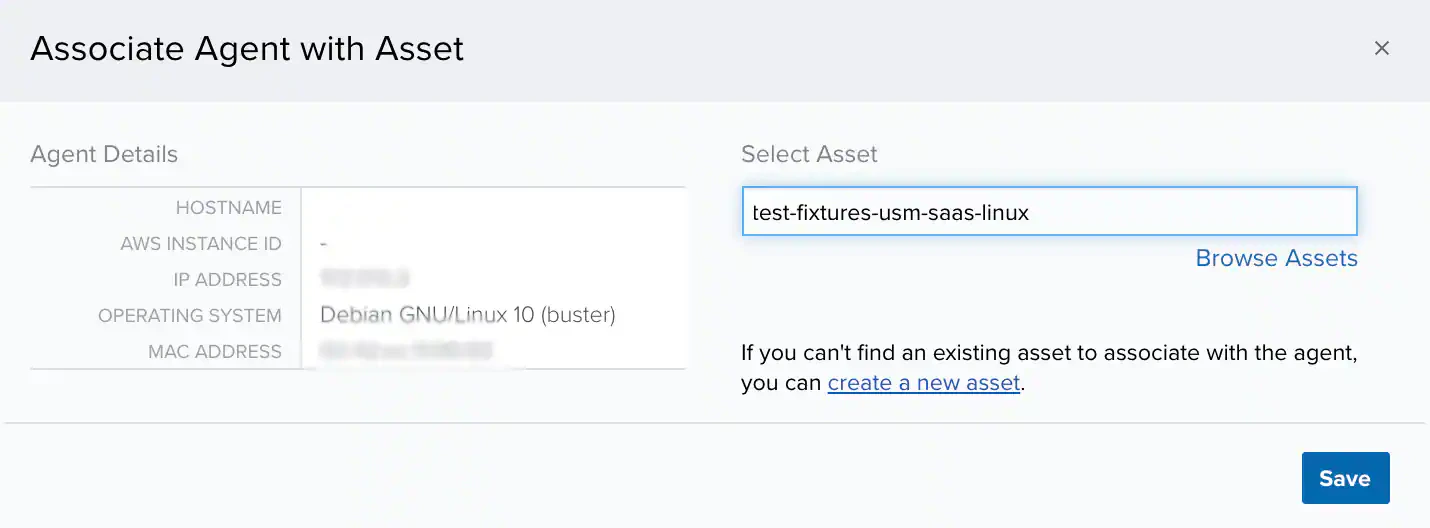
Task: Click the 'Associate Agent with Asset' title
Action: coord(247,48)
